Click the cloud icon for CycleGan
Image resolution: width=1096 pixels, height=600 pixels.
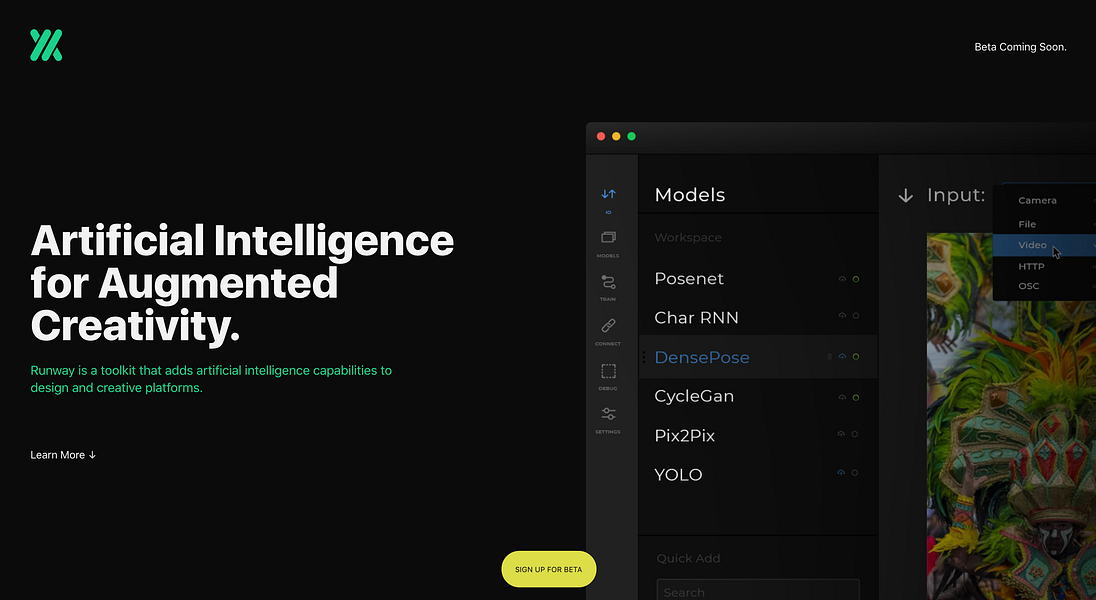tap(842, 397)
